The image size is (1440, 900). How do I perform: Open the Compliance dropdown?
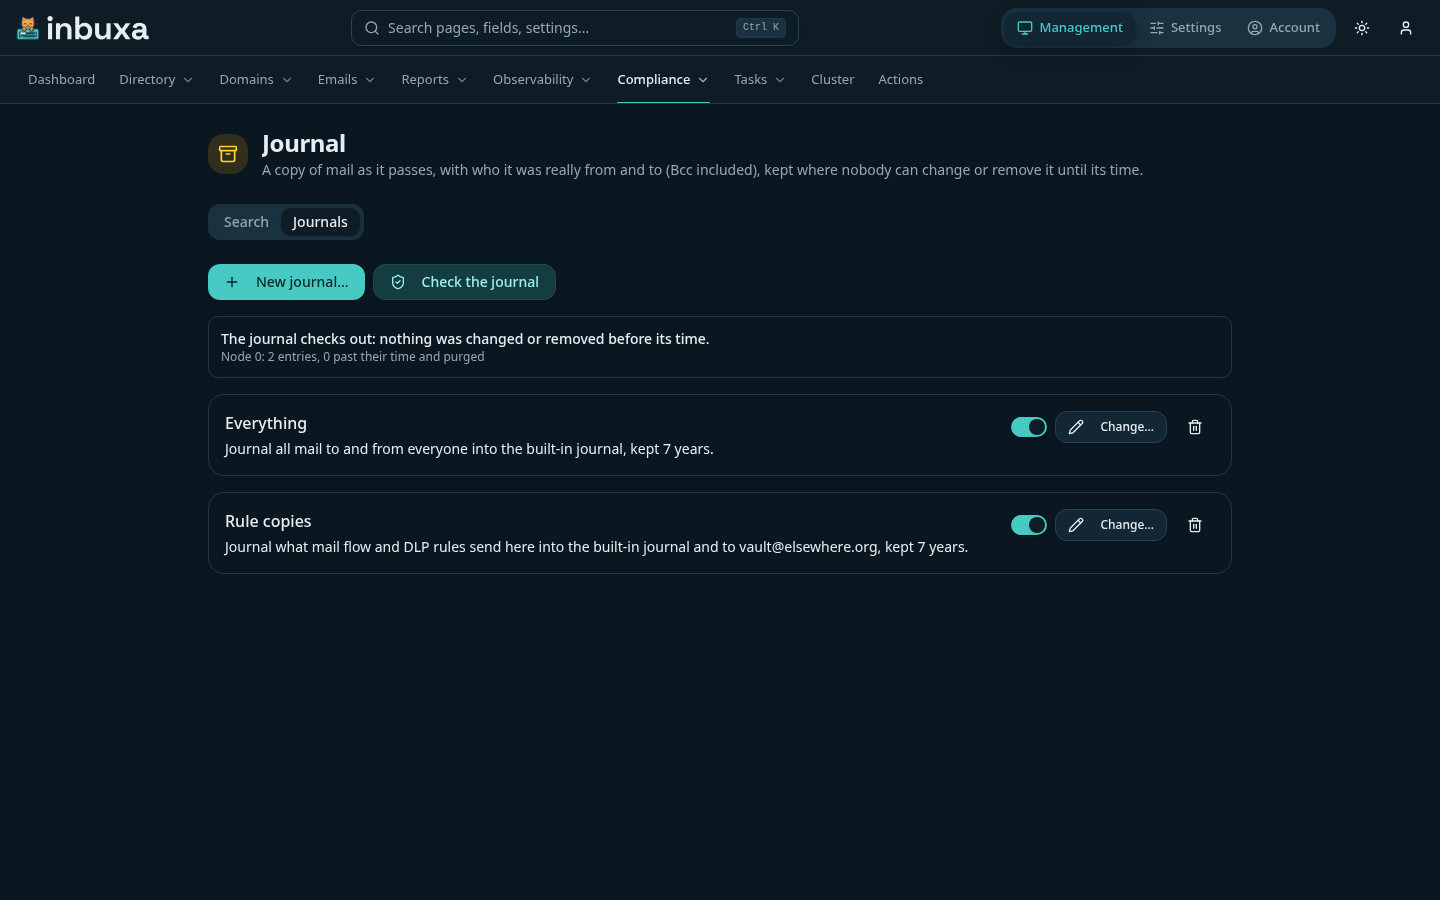pos(663,80)
